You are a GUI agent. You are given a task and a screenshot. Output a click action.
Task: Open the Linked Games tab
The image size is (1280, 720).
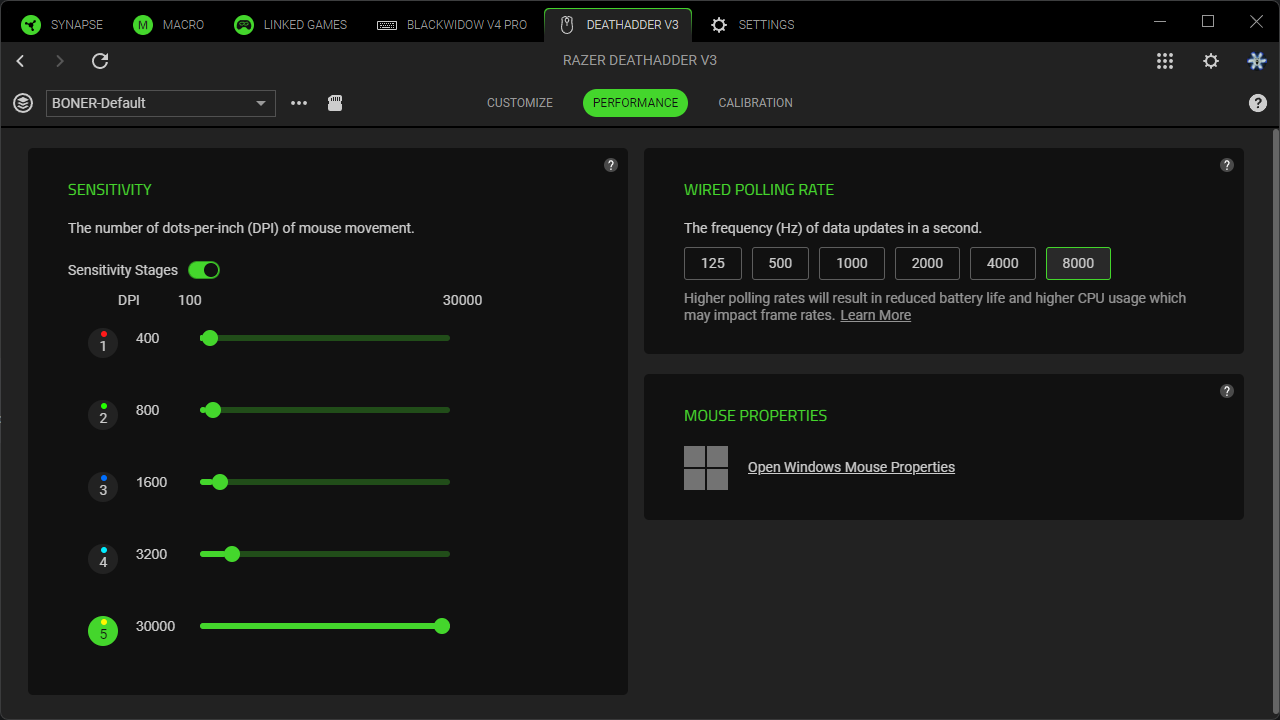coord(291,25)
